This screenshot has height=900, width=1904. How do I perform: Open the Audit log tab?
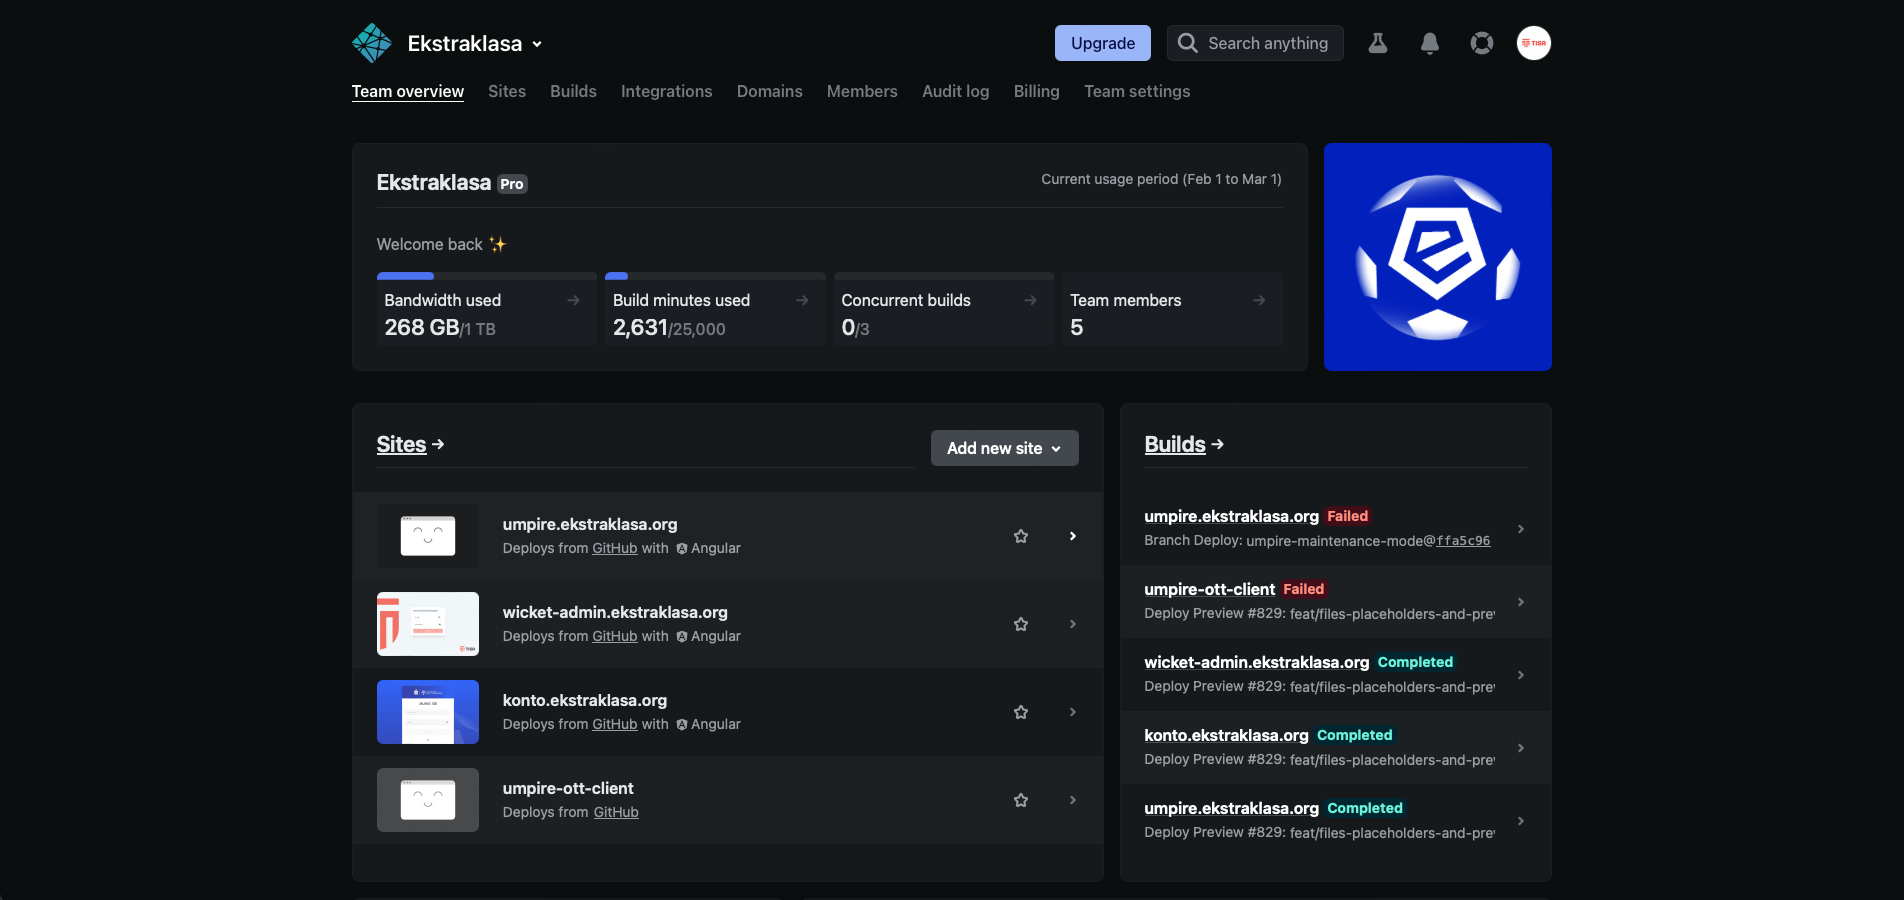(956, 91)
